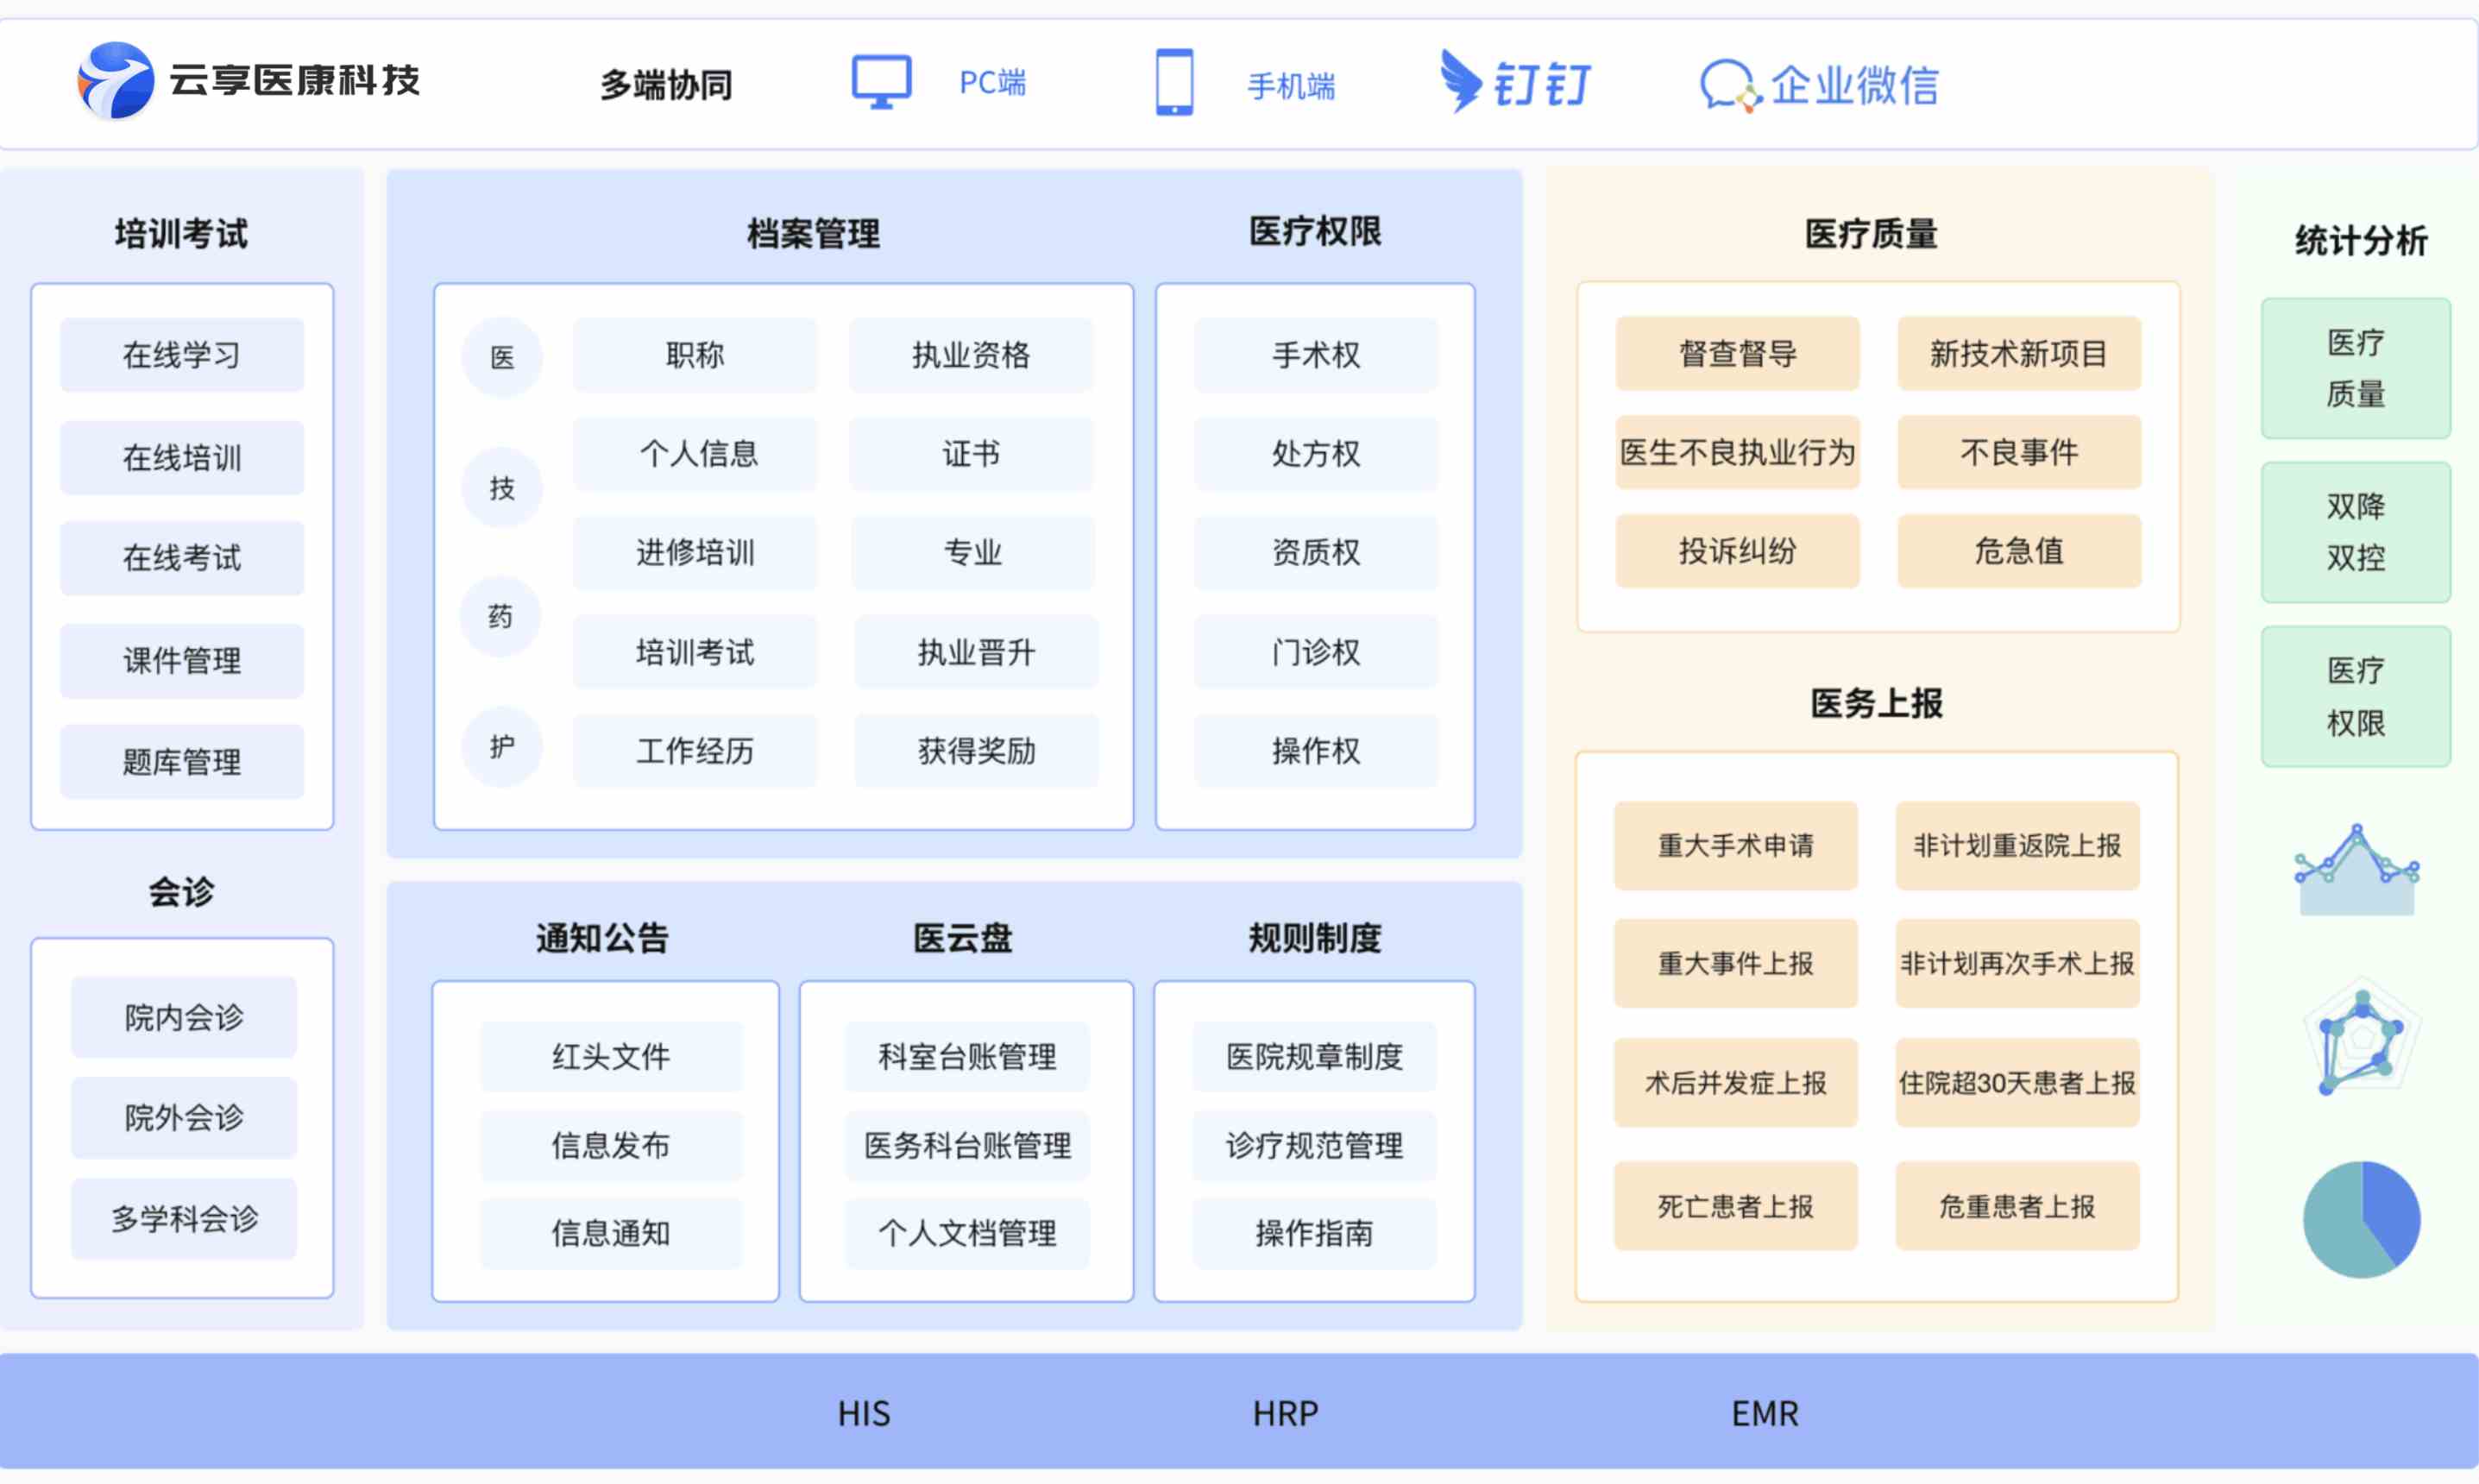
Task: Open 医生不良执业行为 item
Action: [x=1737, y=452]
